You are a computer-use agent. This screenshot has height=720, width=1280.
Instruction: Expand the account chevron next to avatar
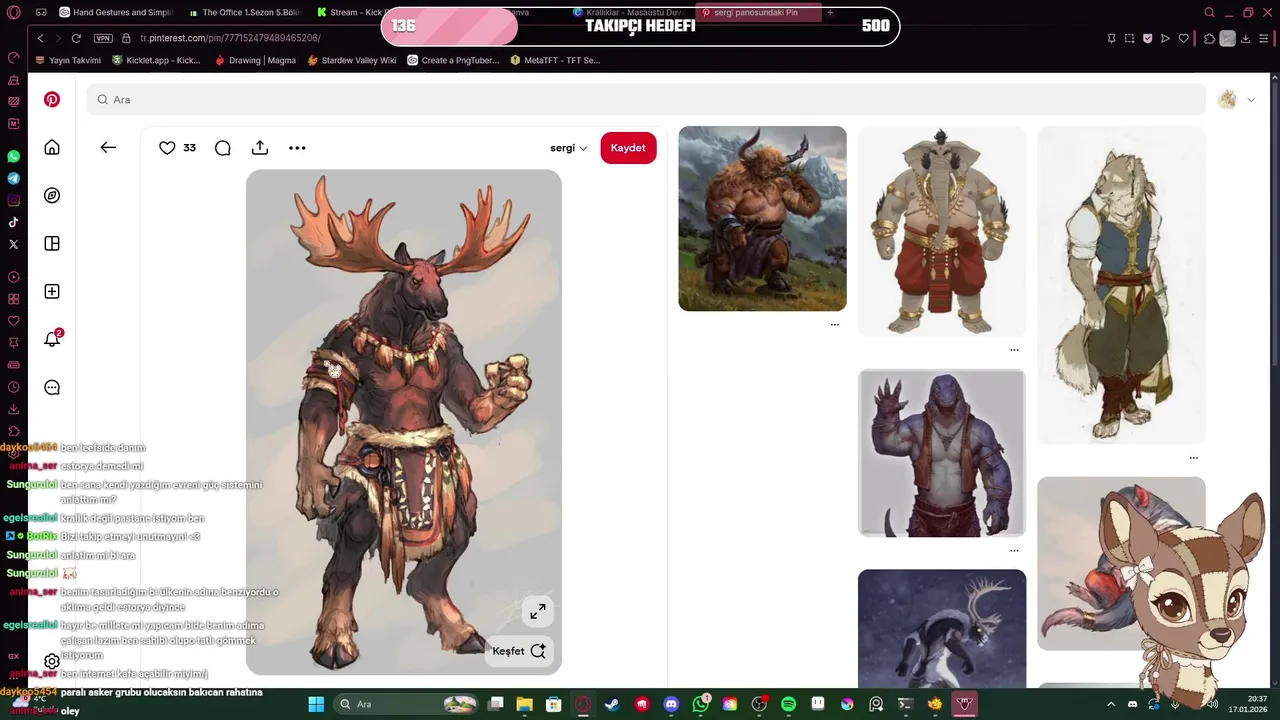point(1250,99)
